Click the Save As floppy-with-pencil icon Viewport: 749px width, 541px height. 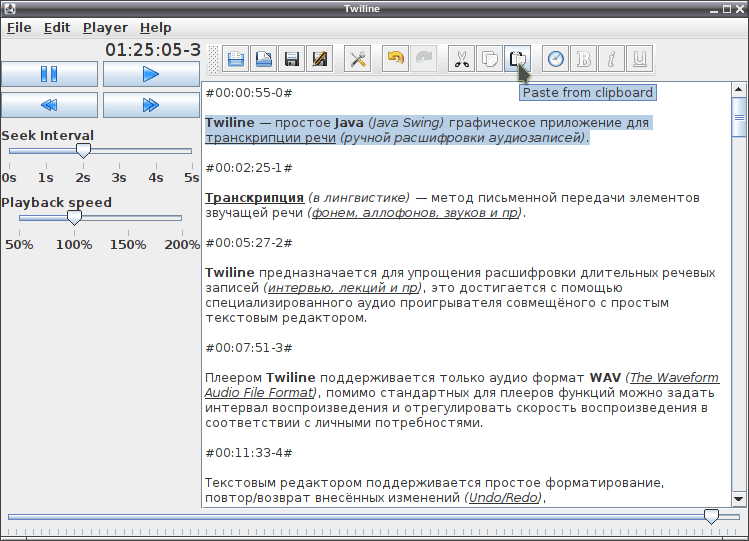coord(320,59)
